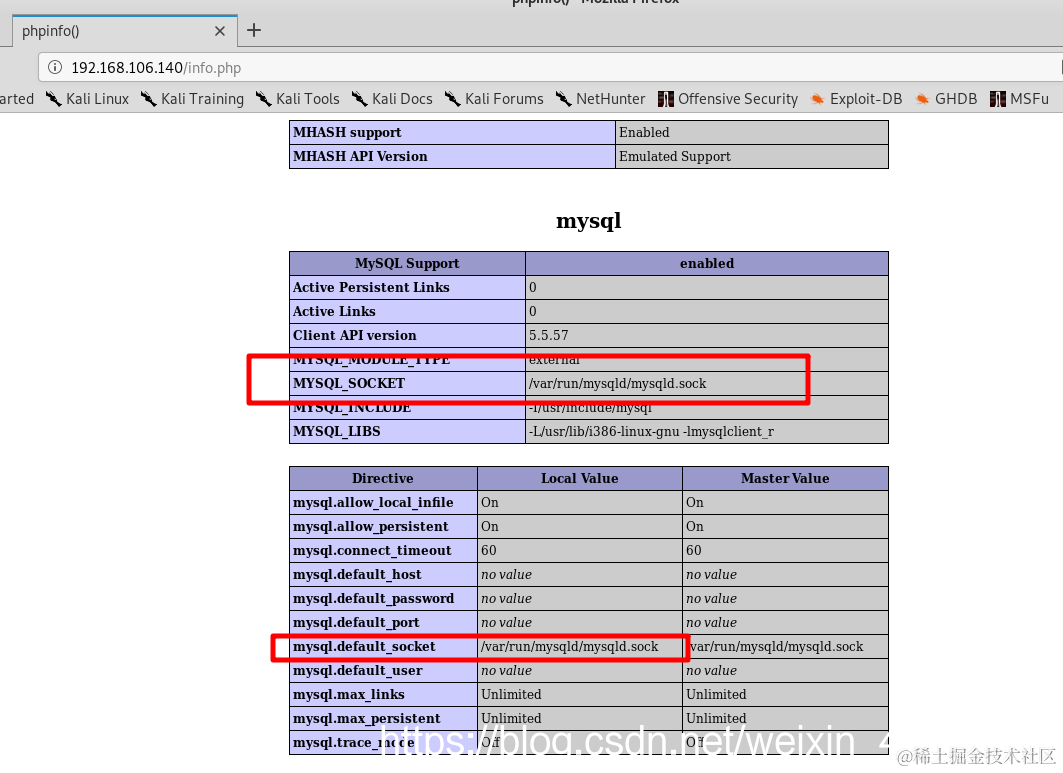The width and height of the screenshot is (1063, 773).
Task: Select the MYSQL_SOCKET path /var/run/mysqld/mysqld.sock
Action: (x=618, y=384)
